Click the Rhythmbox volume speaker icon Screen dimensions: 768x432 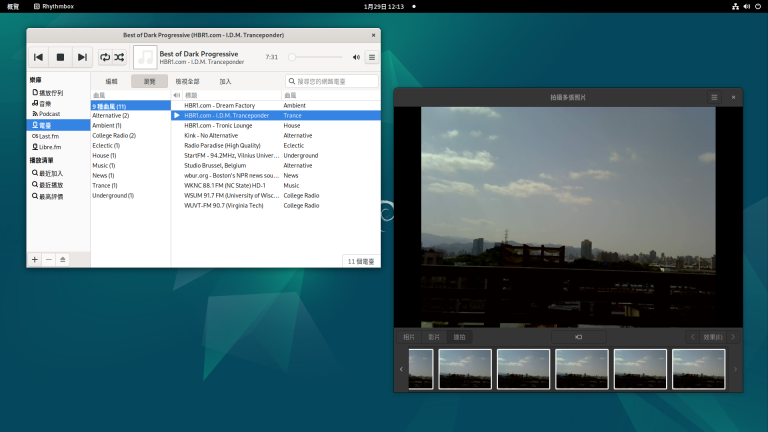pos(356,57)
